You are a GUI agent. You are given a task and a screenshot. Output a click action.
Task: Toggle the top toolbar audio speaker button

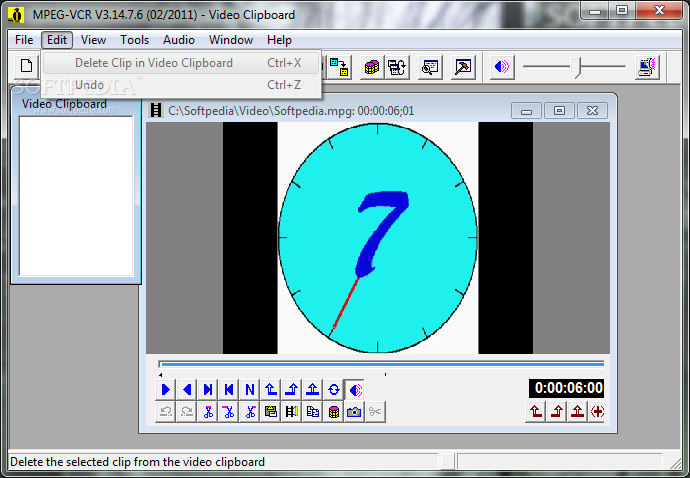pyautogui.click(x=502, y=67)
